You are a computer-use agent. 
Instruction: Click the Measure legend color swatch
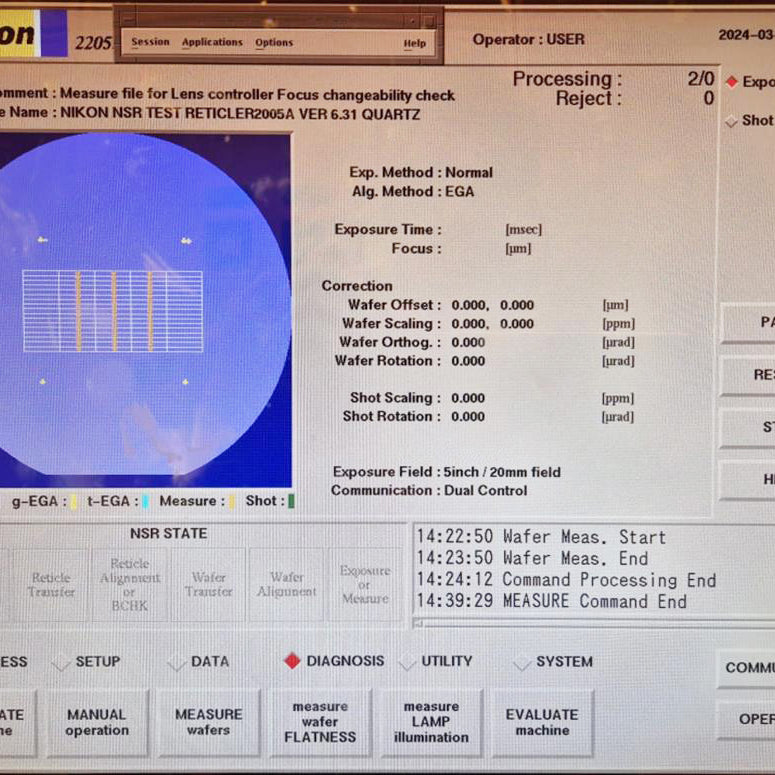[231, 502]
